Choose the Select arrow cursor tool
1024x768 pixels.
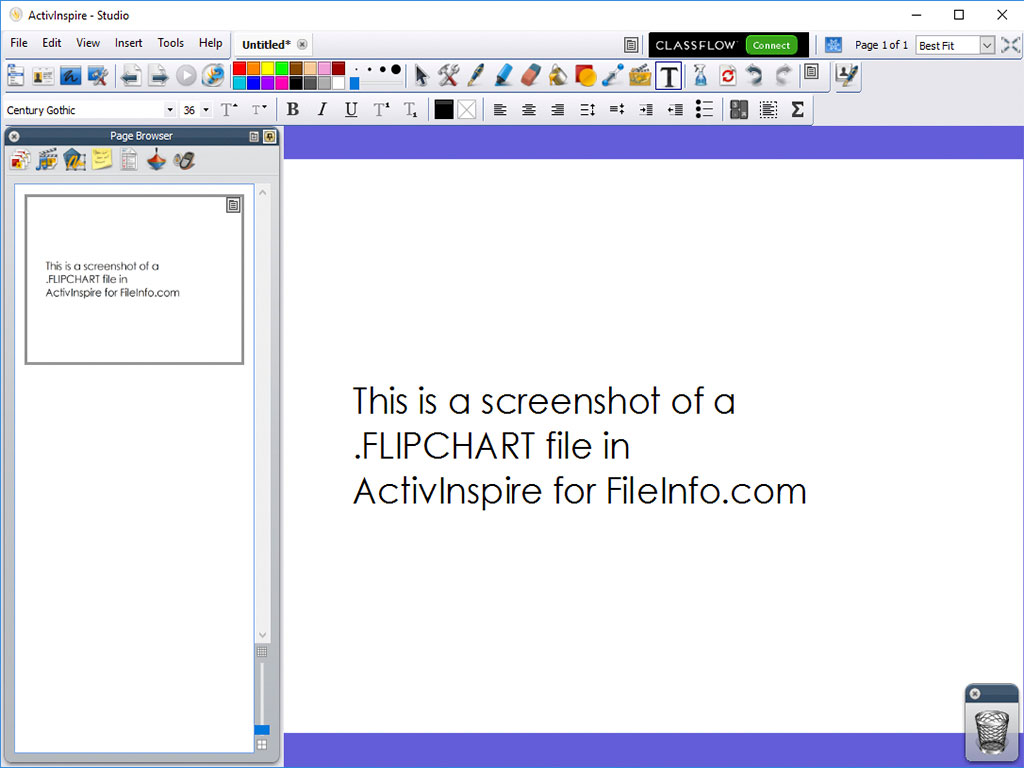[x=421, y=76]
